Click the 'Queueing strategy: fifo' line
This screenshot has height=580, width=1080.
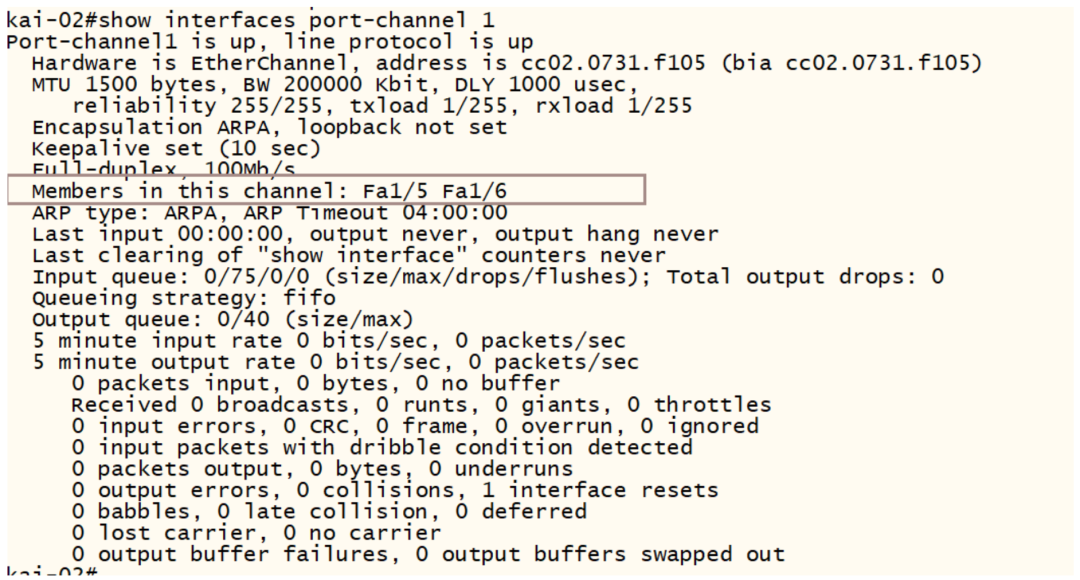(x=184, y=298)
